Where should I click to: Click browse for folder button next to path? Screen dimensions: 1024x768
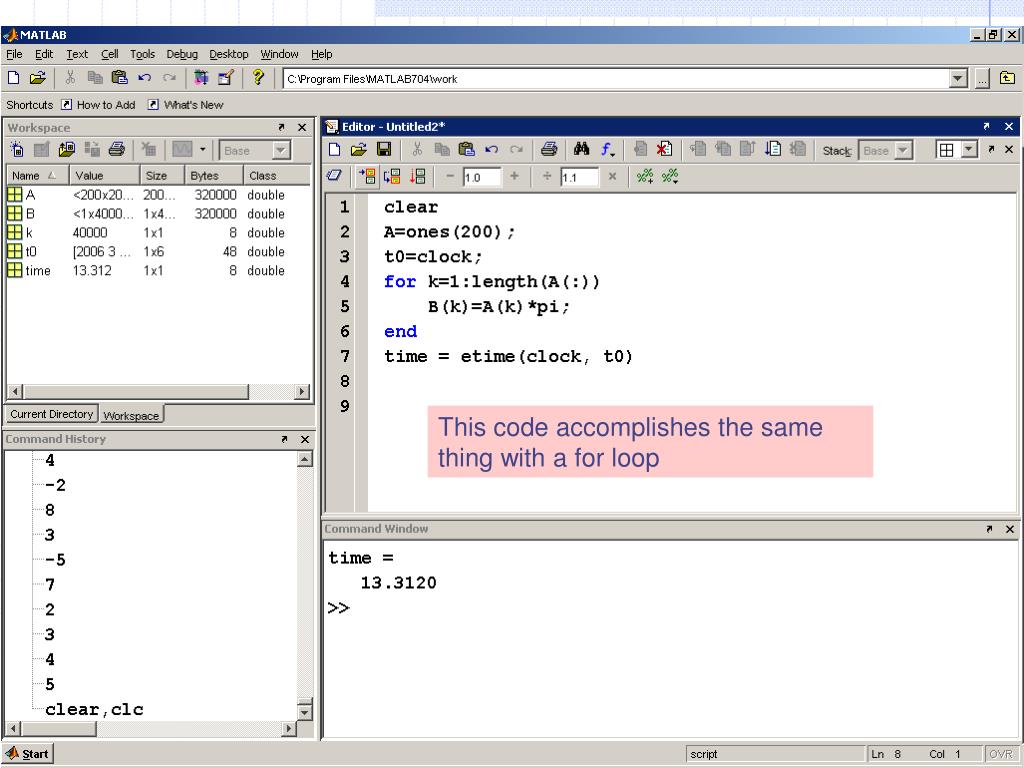tap(982, 79)
